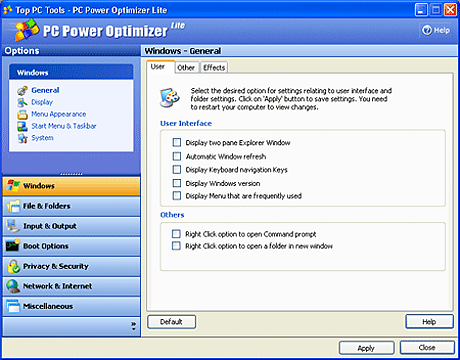Expand the sidebar overflow chevron menu
This screenshot has width=460, height=360.
[133, 326]
